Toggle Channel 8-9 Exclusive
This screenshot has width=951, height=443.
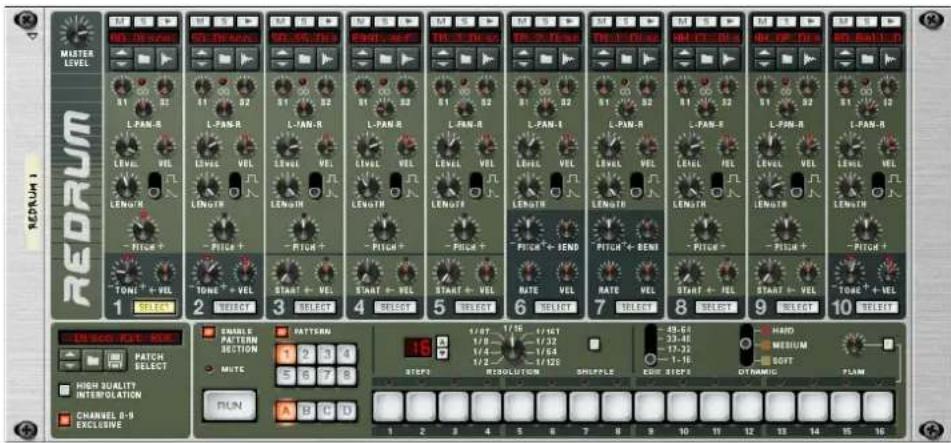[64, 420]
